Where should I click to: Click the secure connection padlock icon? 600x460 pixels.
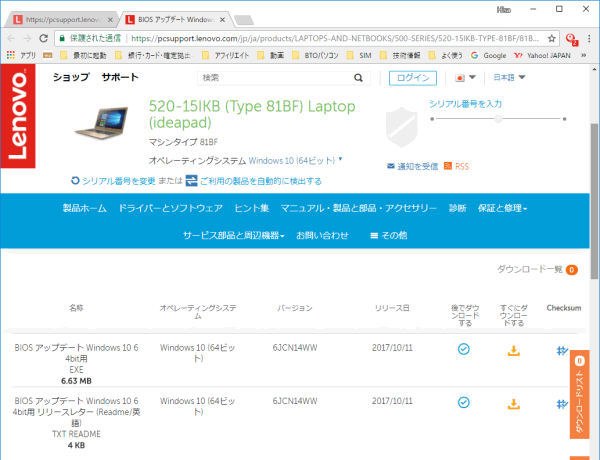coord(62,38)
